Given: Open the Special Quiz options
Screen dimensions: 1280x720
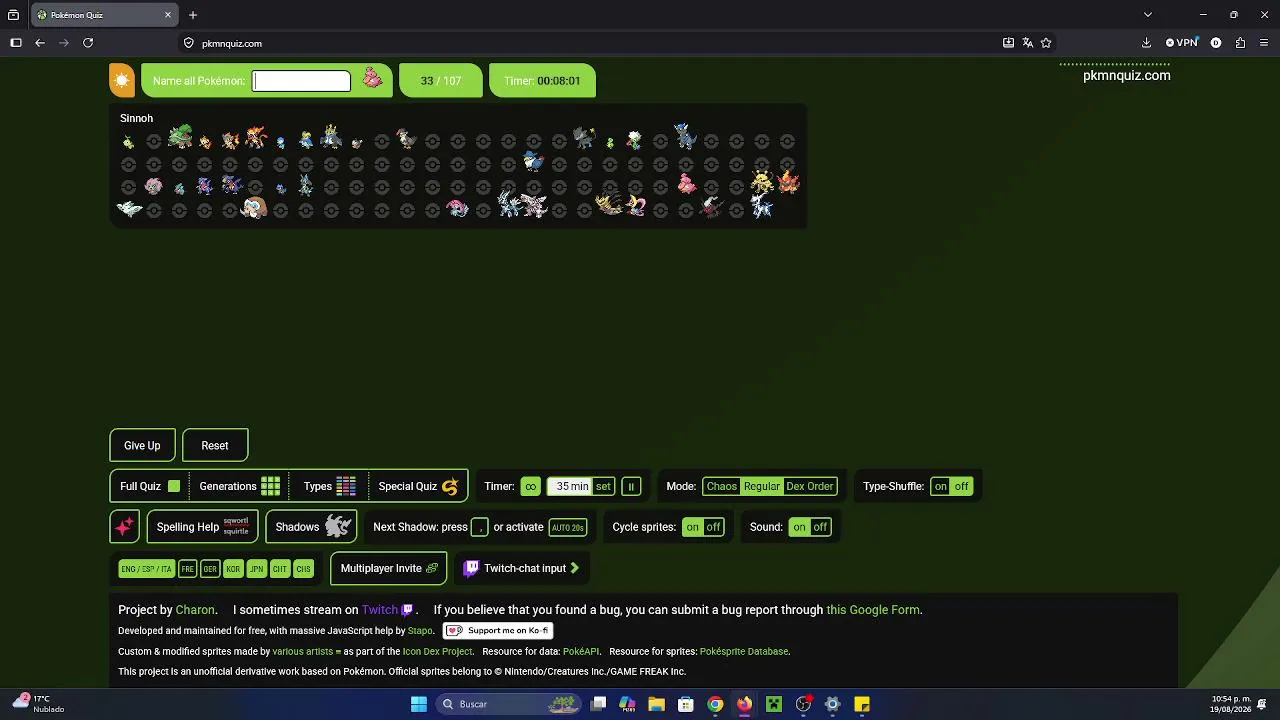Looking at the screenshot, I should 418,486.
